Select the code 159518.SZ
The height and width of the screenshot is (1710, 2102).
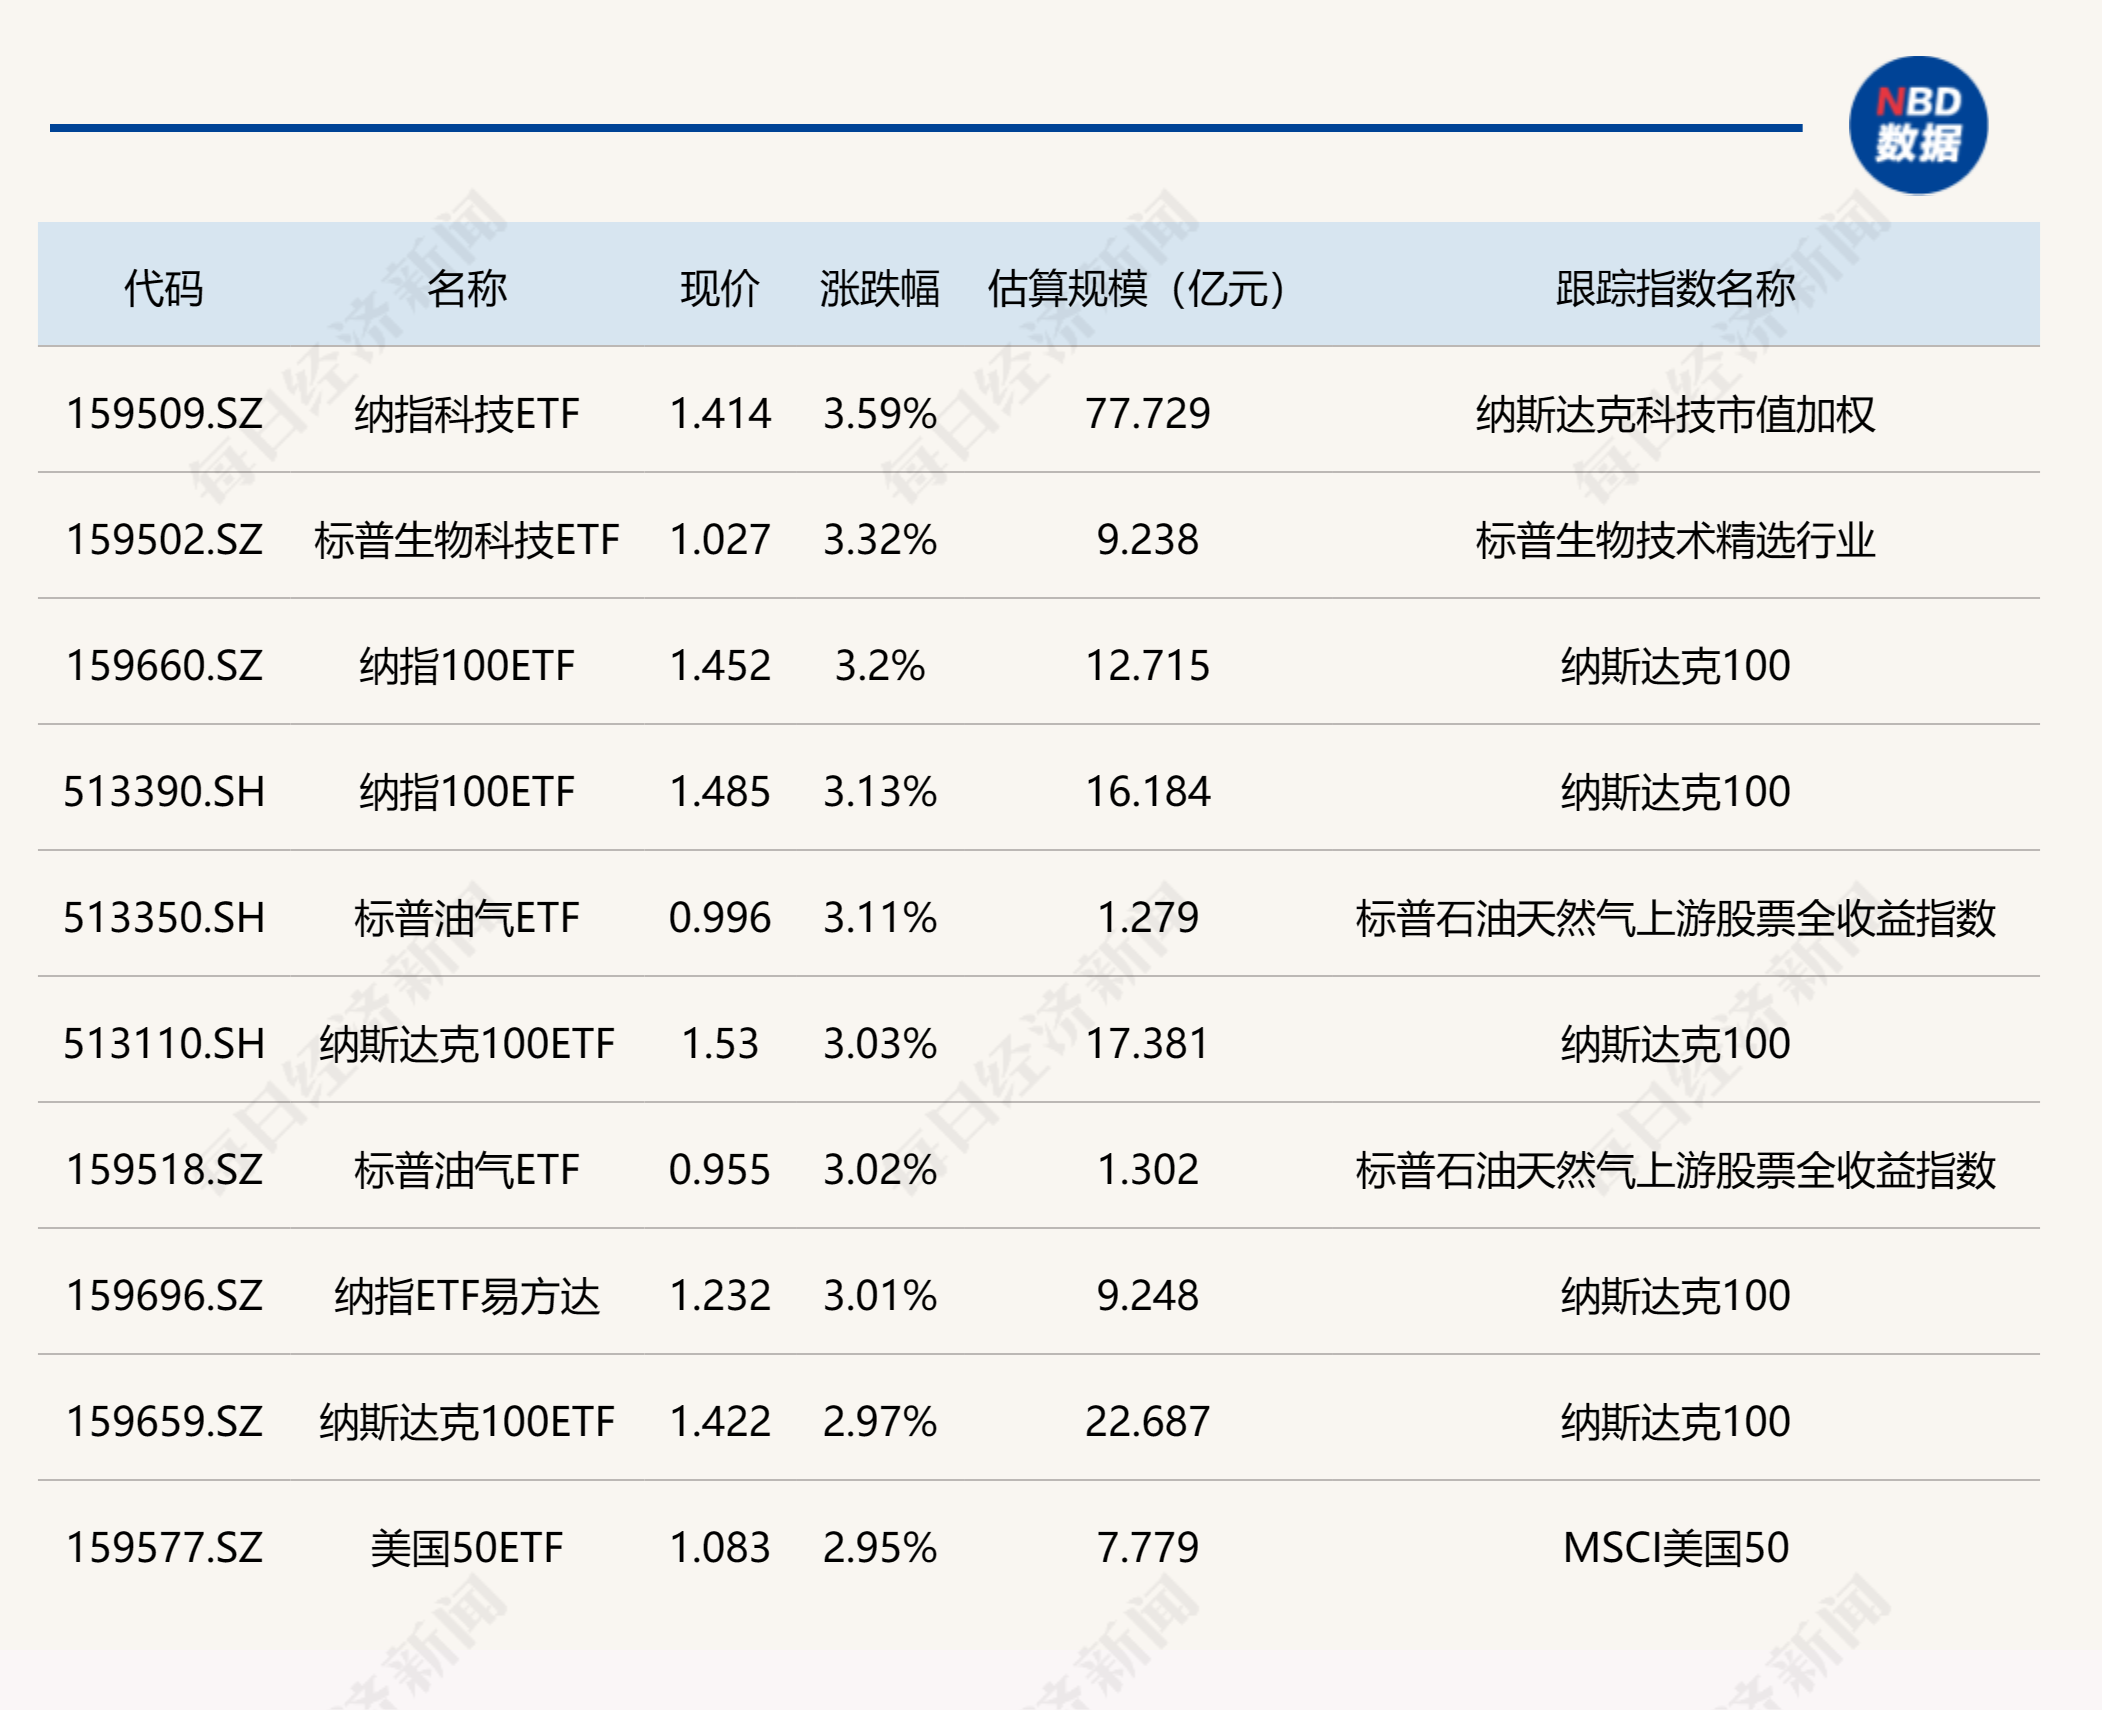tap(164, 1170)
